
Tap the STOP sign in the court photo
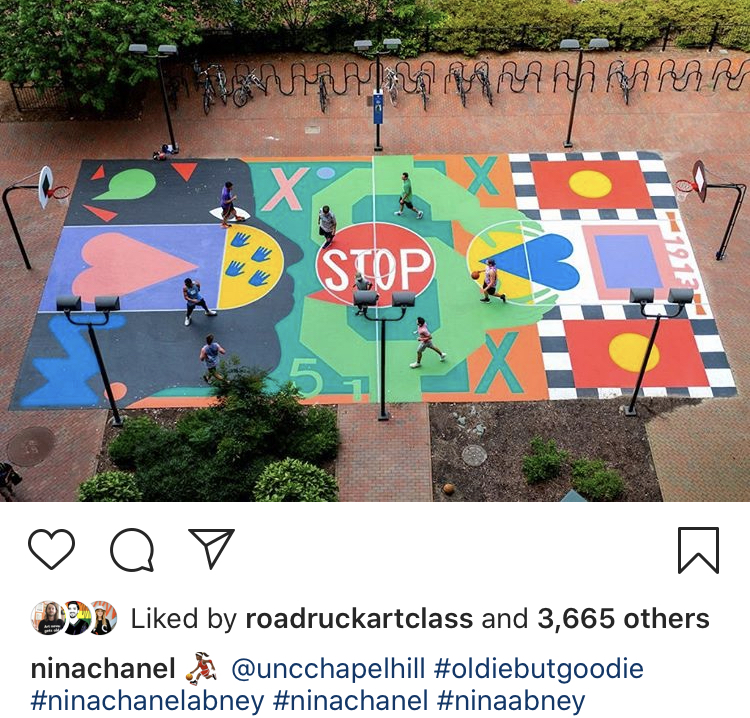tap(376, 265)
